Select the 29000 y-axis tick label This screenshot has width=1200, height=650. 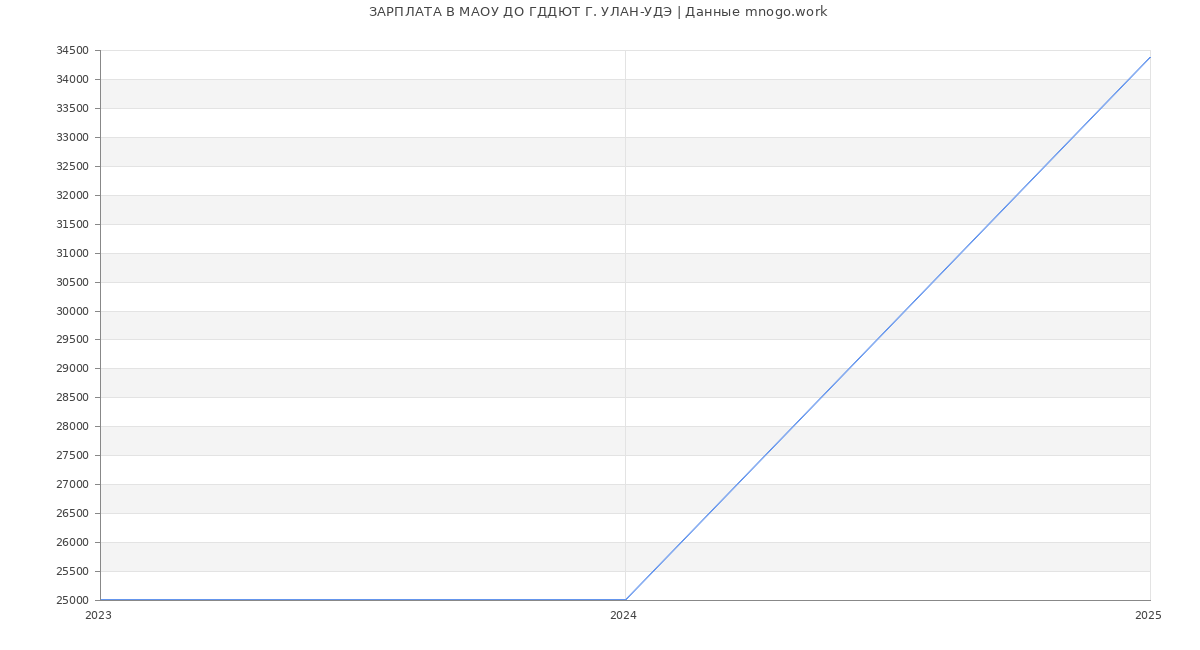pos(72,369)
